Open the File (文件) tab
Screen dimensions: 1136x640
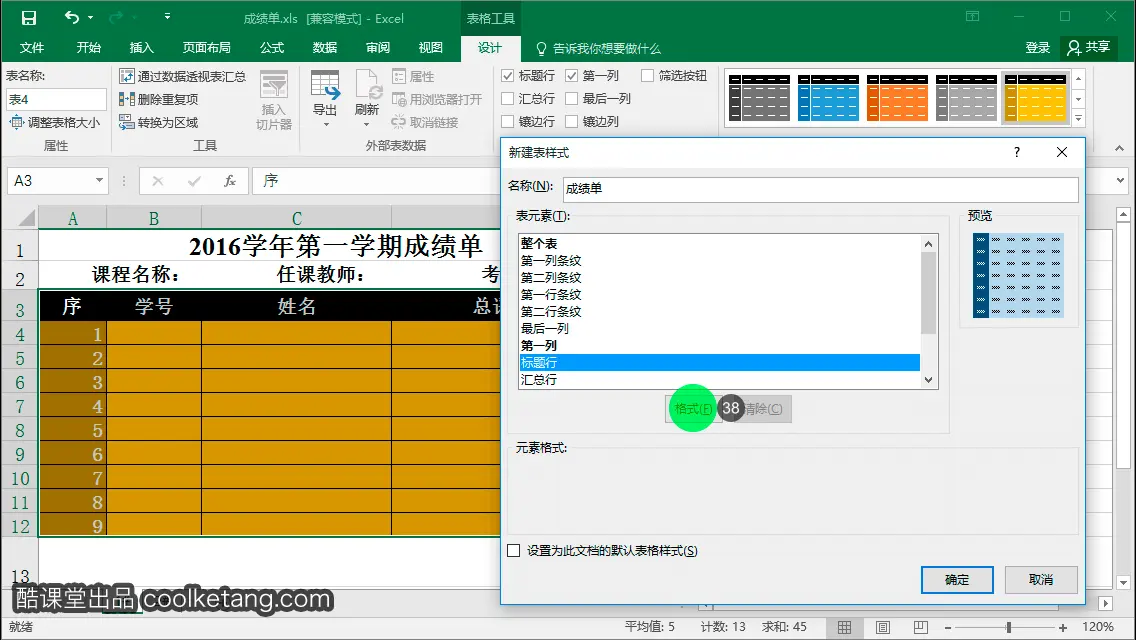coord(31,48)
